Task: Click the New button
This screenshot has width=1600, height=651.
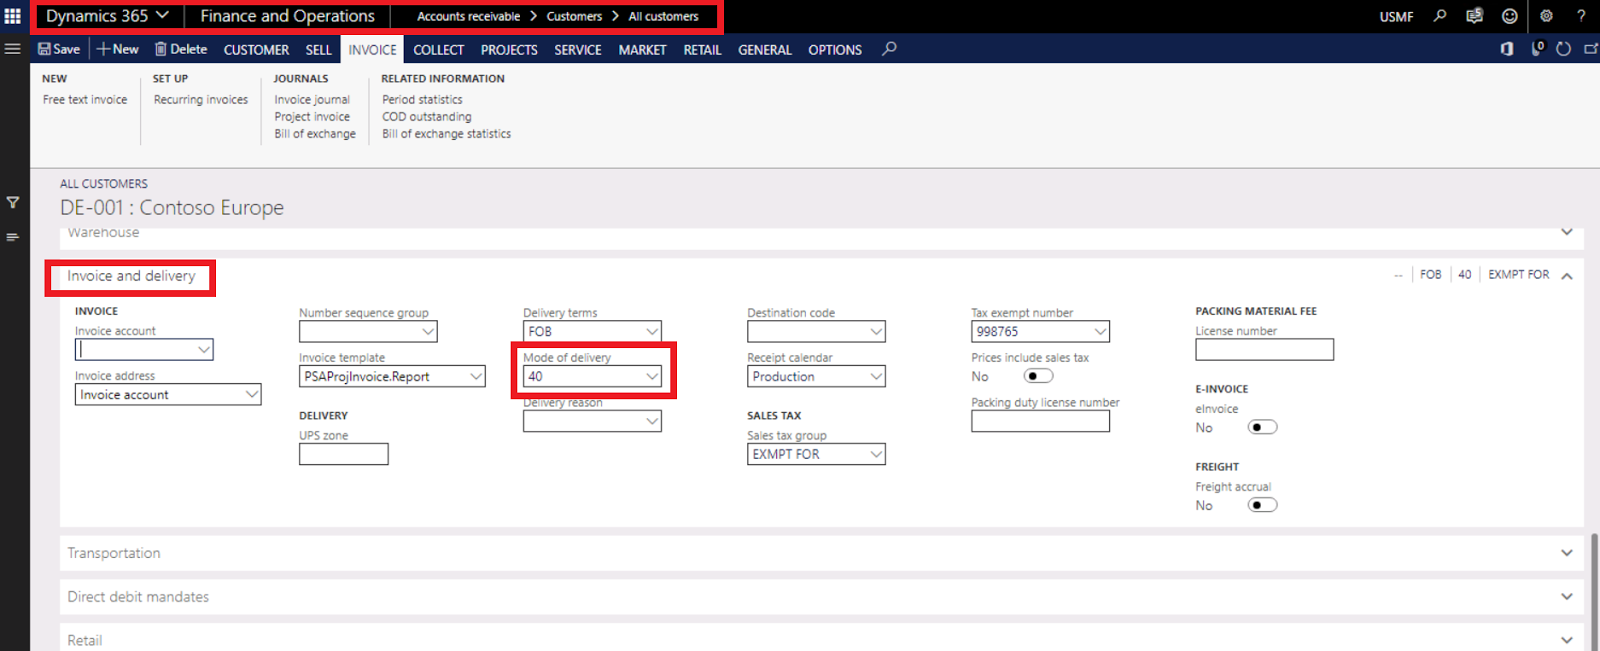Action: click(x=118, y=49)
